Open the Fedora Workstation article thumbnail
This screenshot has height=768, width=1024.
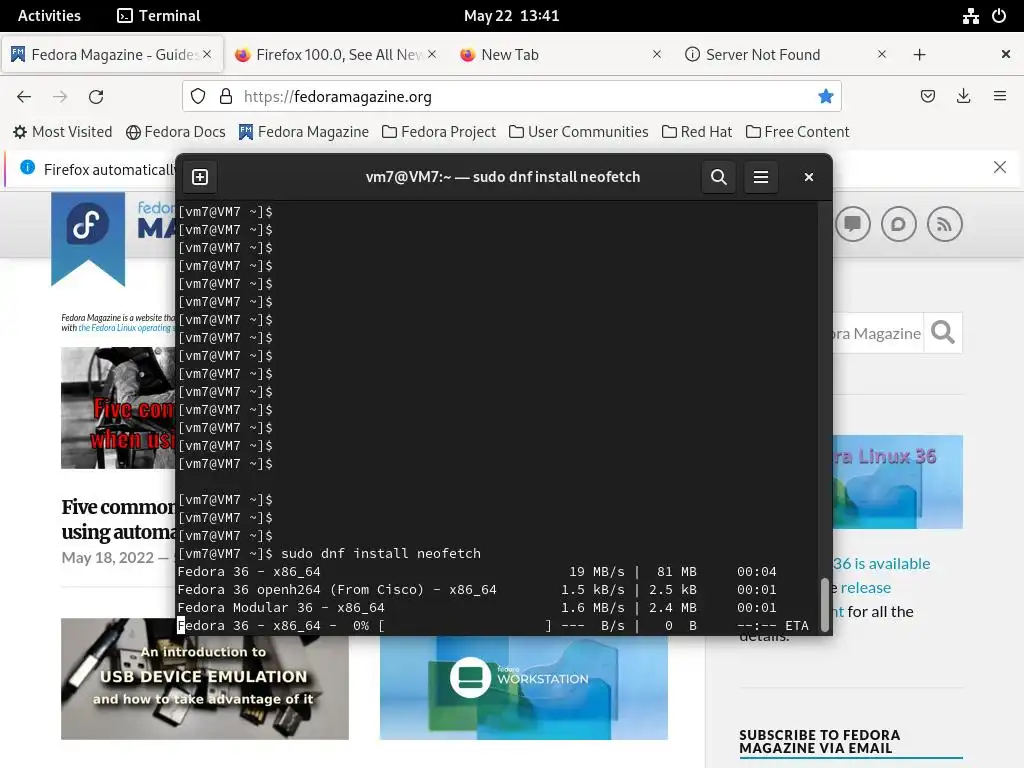(x=524, y=688)
